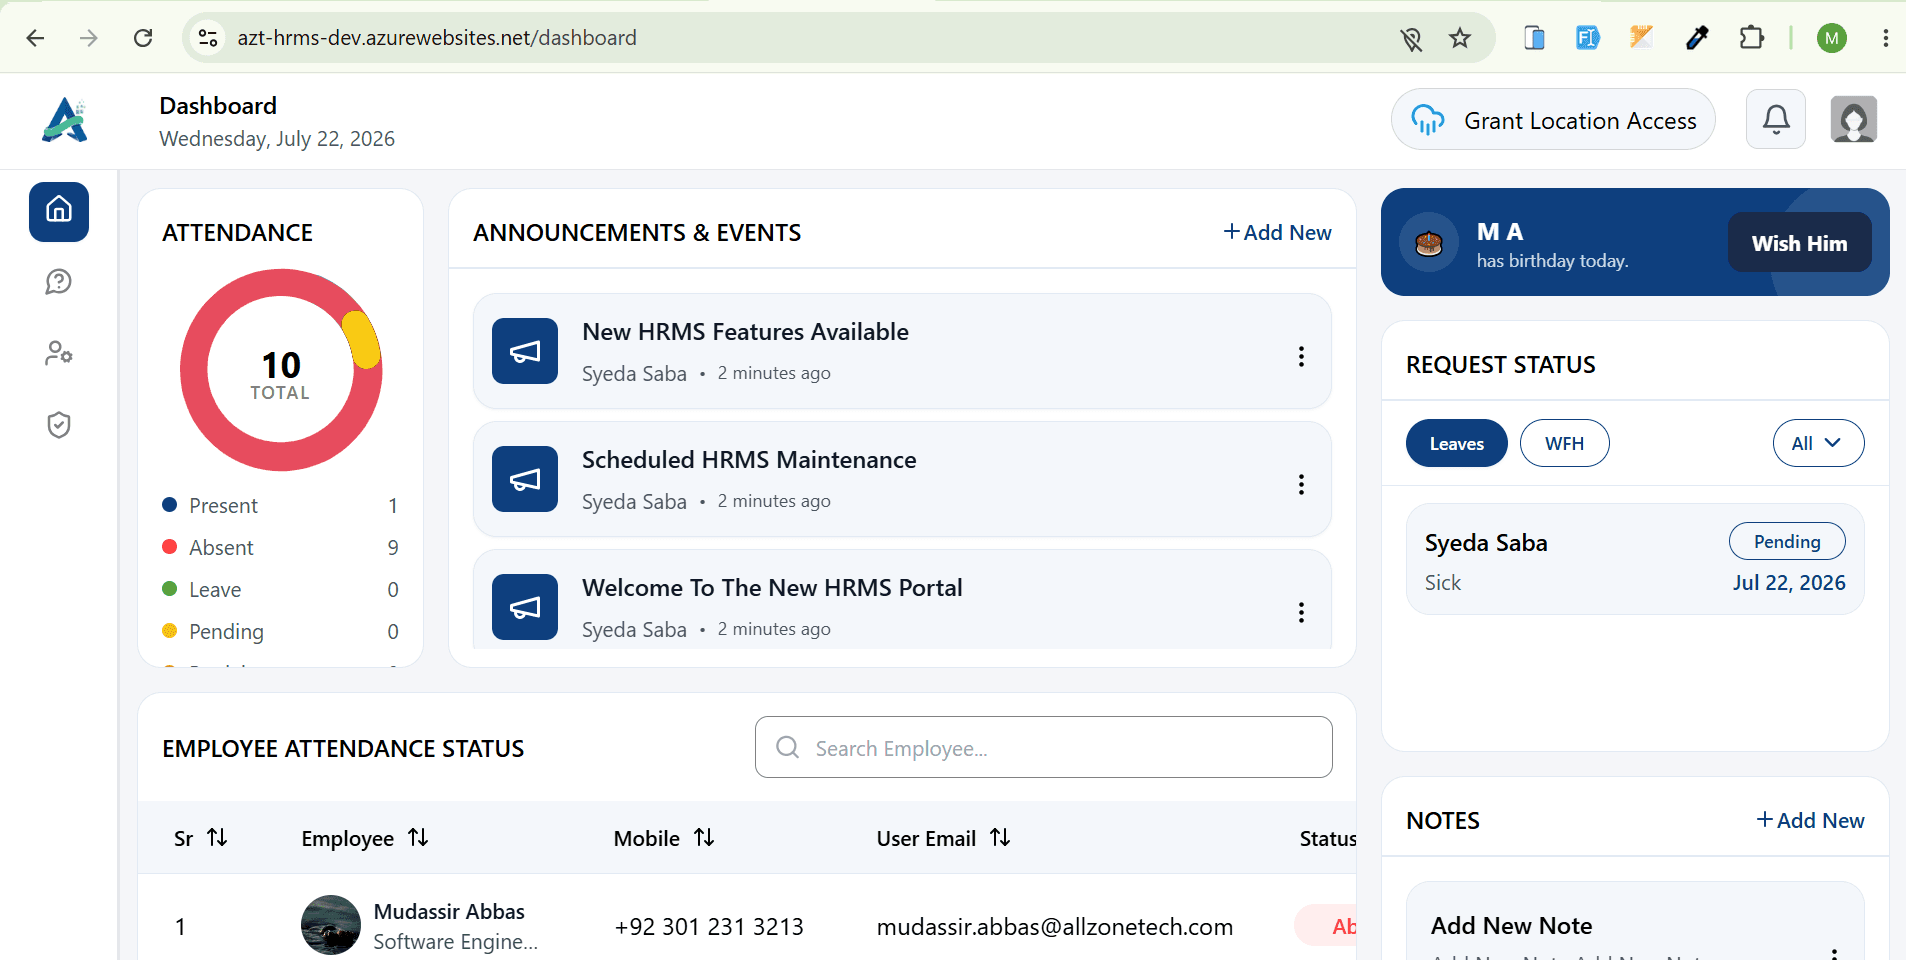Image resolution: width=1906 pixels, height=960 pixels.
Task: Open the shield check sidebar icon
Action: (59, 425)
